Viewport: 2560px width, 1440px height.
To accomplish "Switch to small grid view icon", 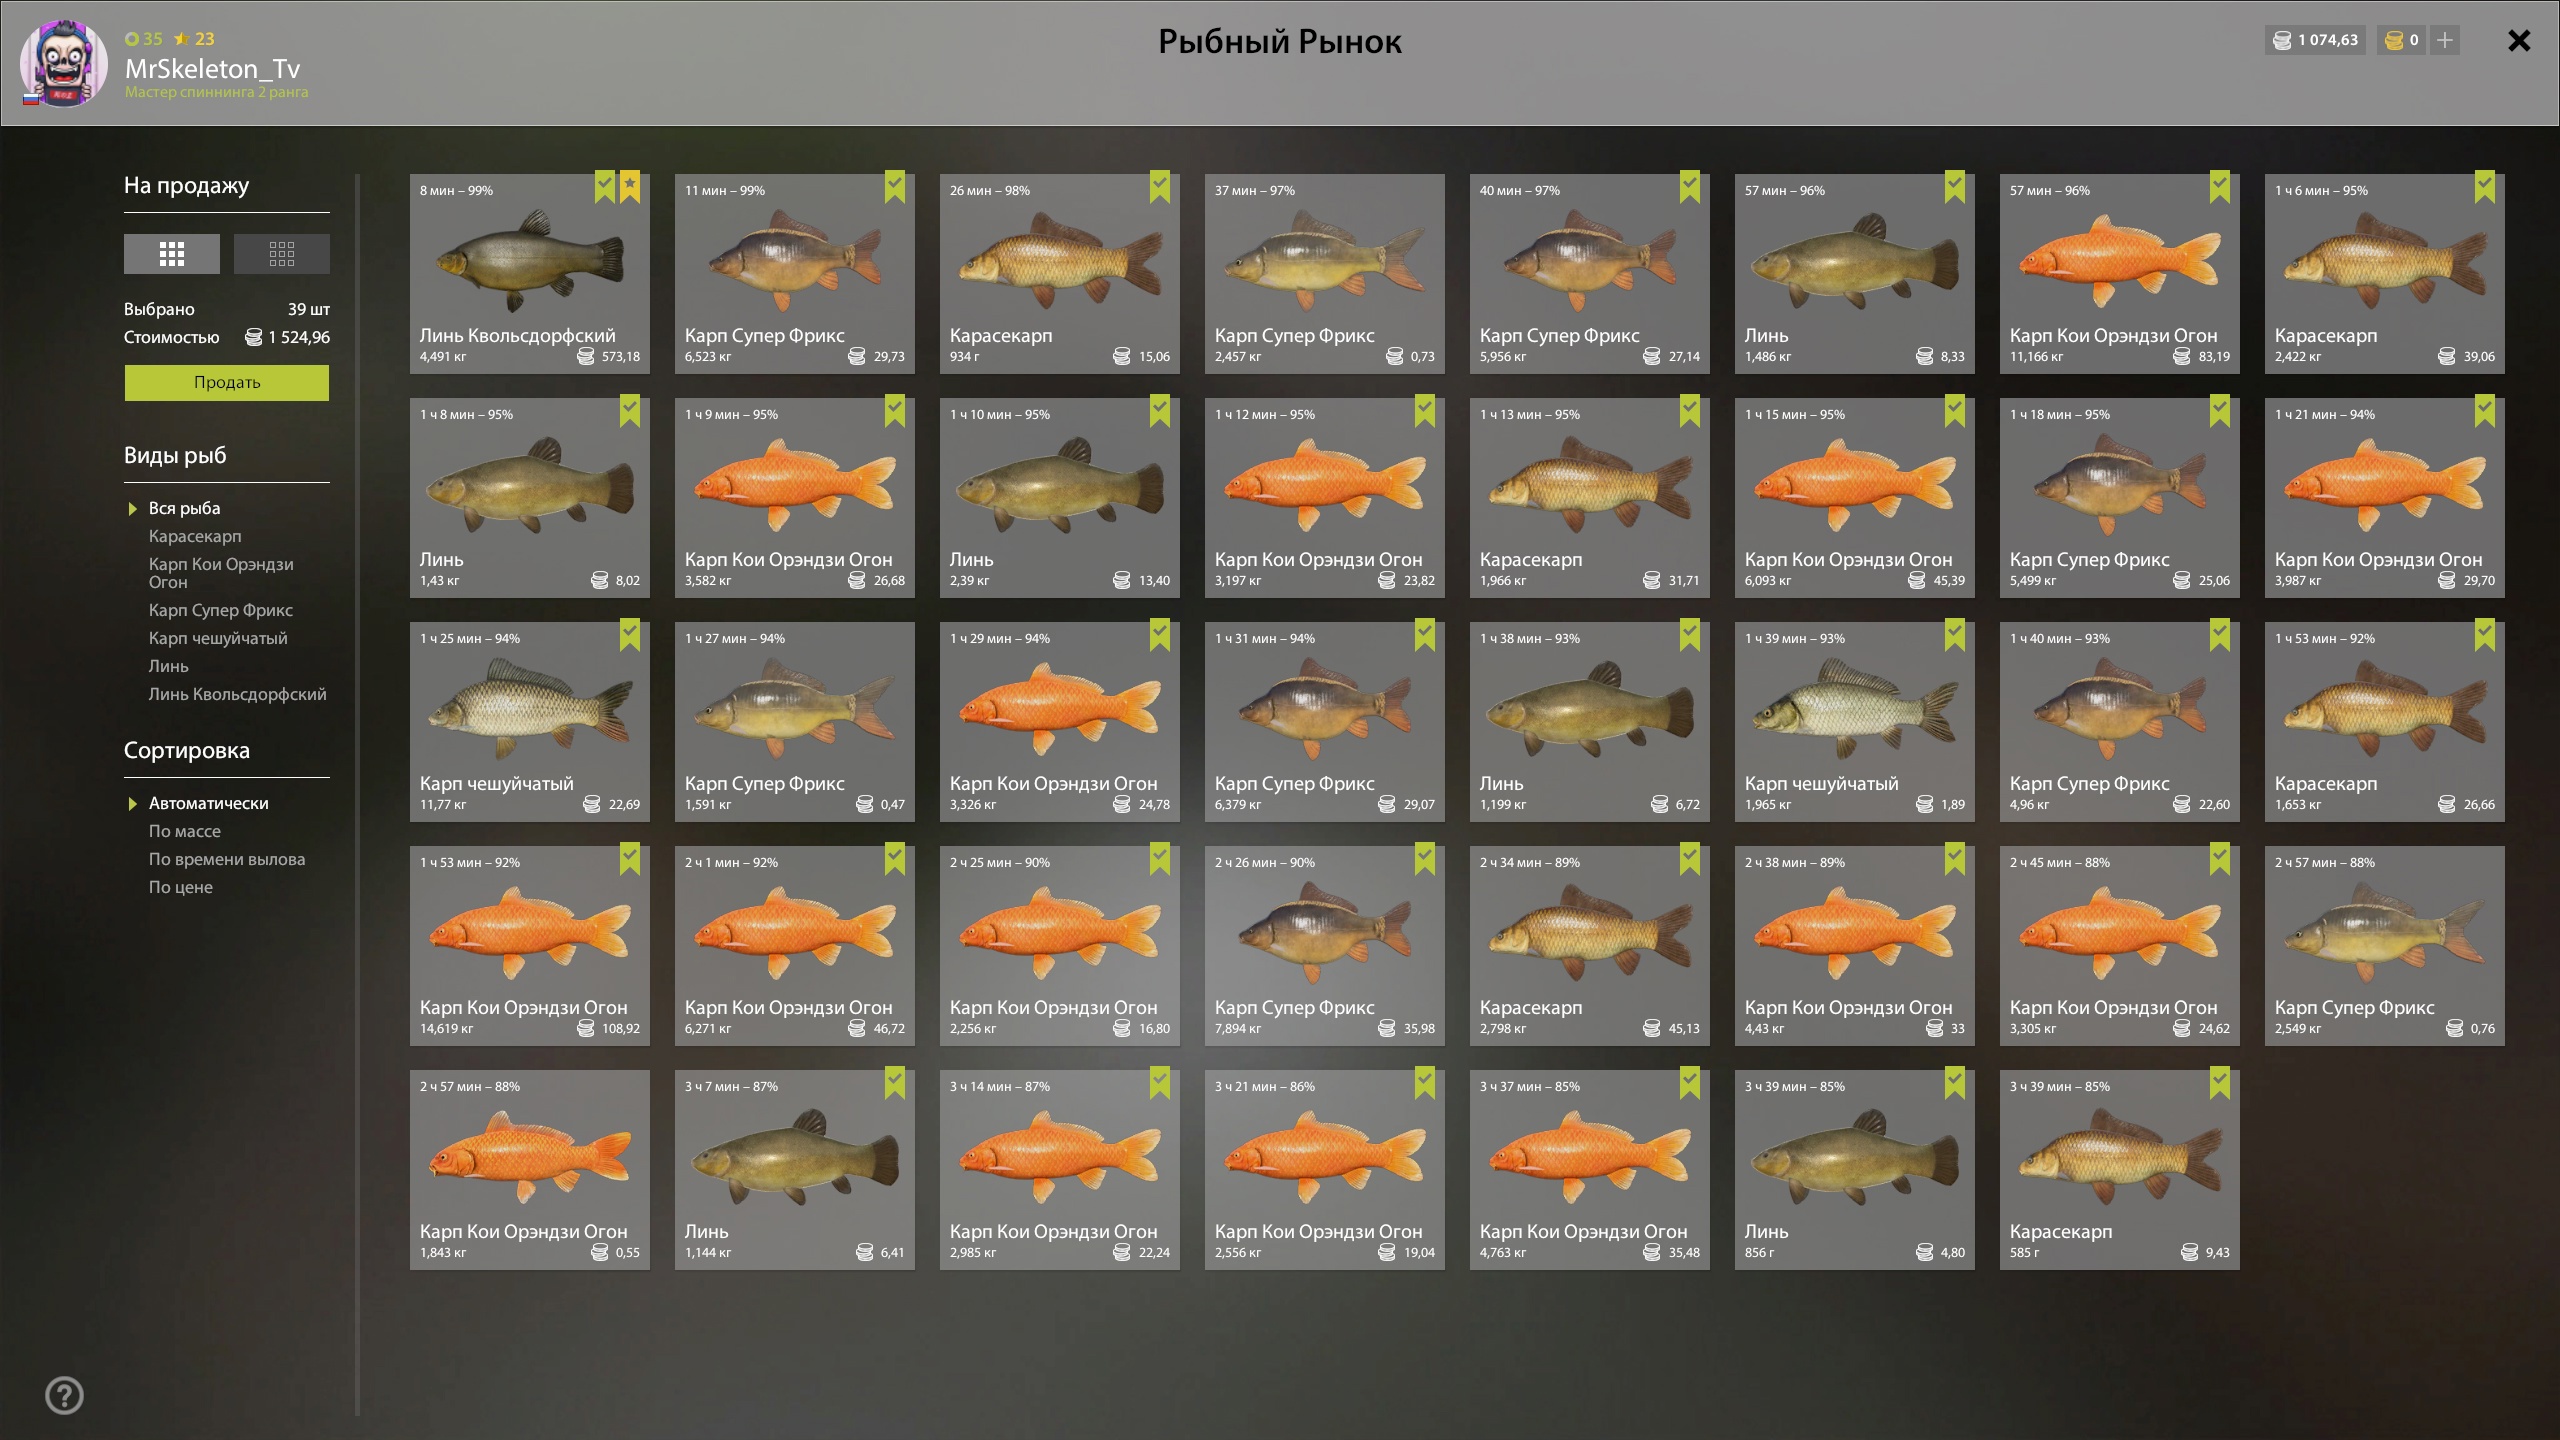I will click(x=281, y=254).
